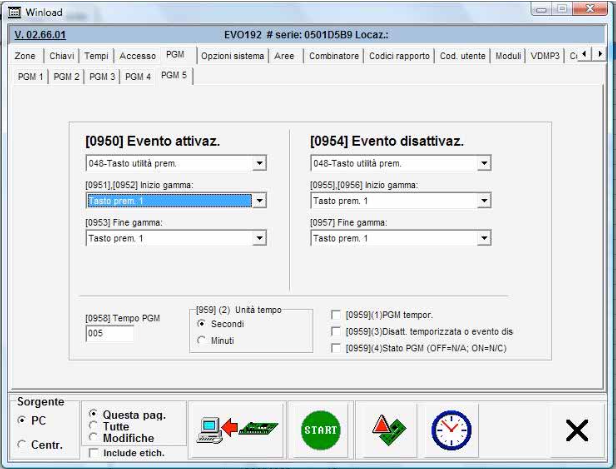Image resolution: width=616 pixels, height=469 pixels.
Task: Switch to the Zone tab
Action: pyautogui.click(x=25, y=56)
